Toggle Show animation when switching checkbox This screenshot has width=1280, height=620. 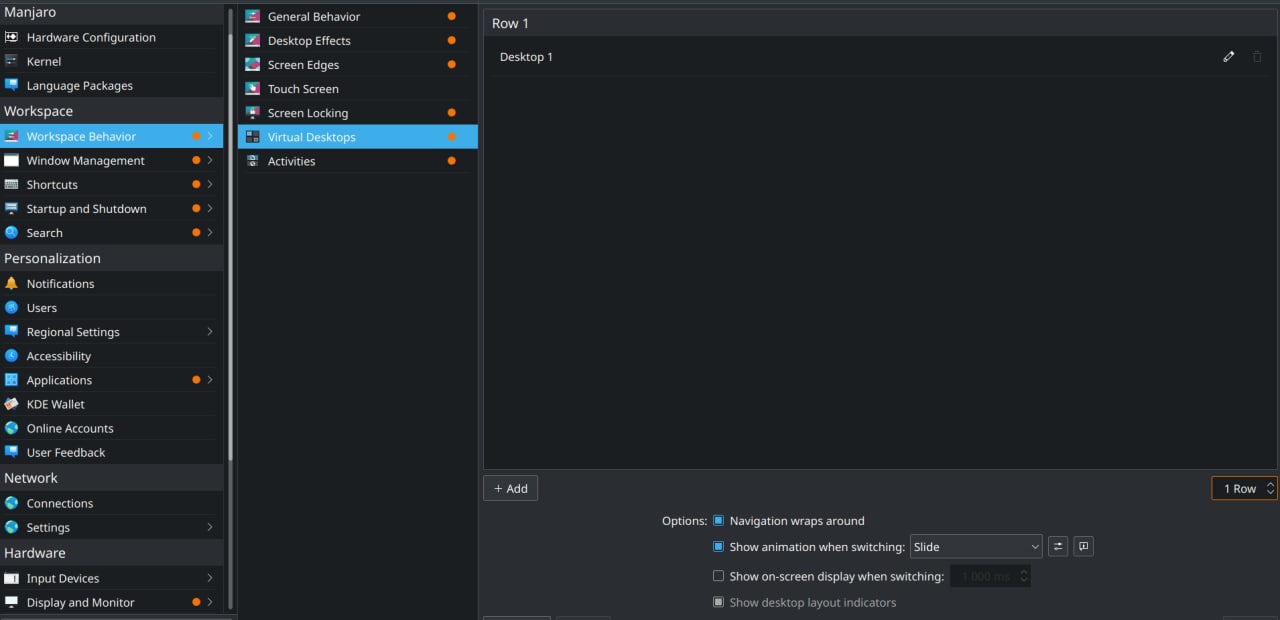pos(718,546)
